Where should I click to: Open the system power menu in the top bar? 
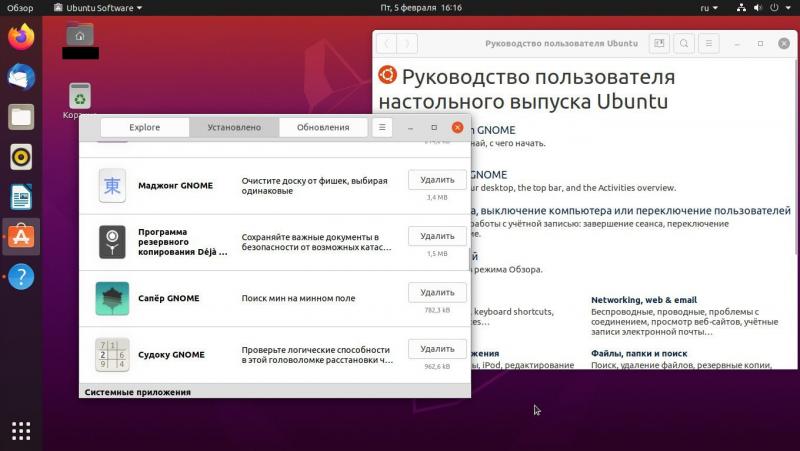point(780,7)
